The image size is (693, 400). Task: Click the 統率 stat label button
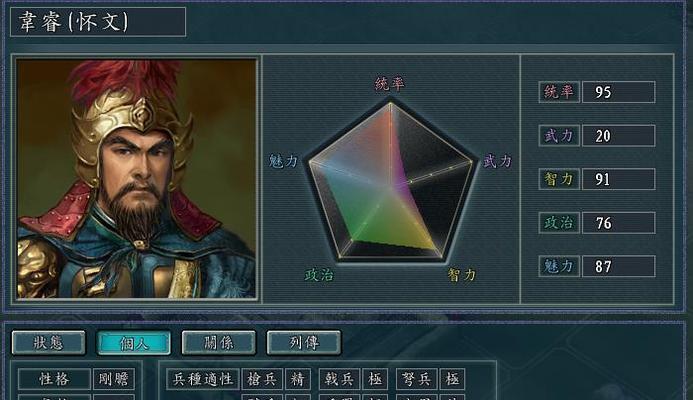[559, 92]
